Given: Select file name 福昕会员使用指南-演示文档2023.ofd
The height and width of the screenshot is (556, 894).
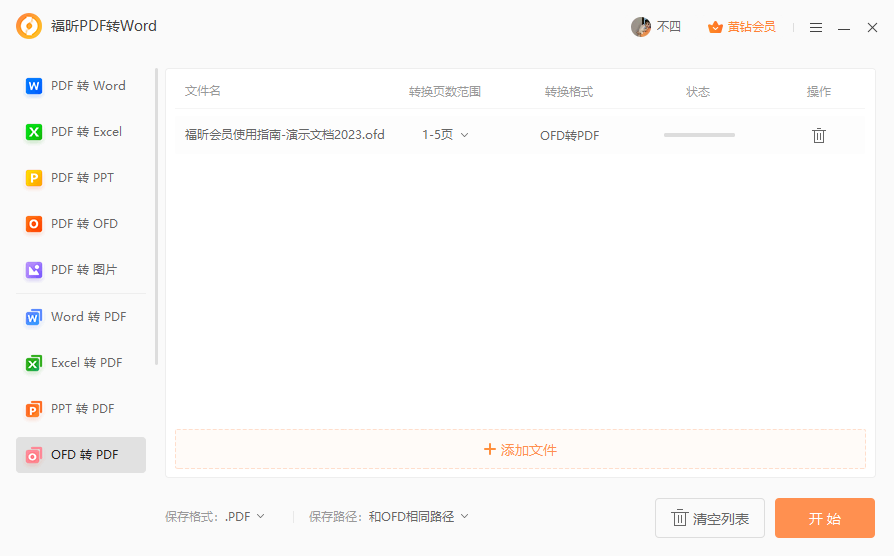Looking at the screenshot, I should point(285,135).
